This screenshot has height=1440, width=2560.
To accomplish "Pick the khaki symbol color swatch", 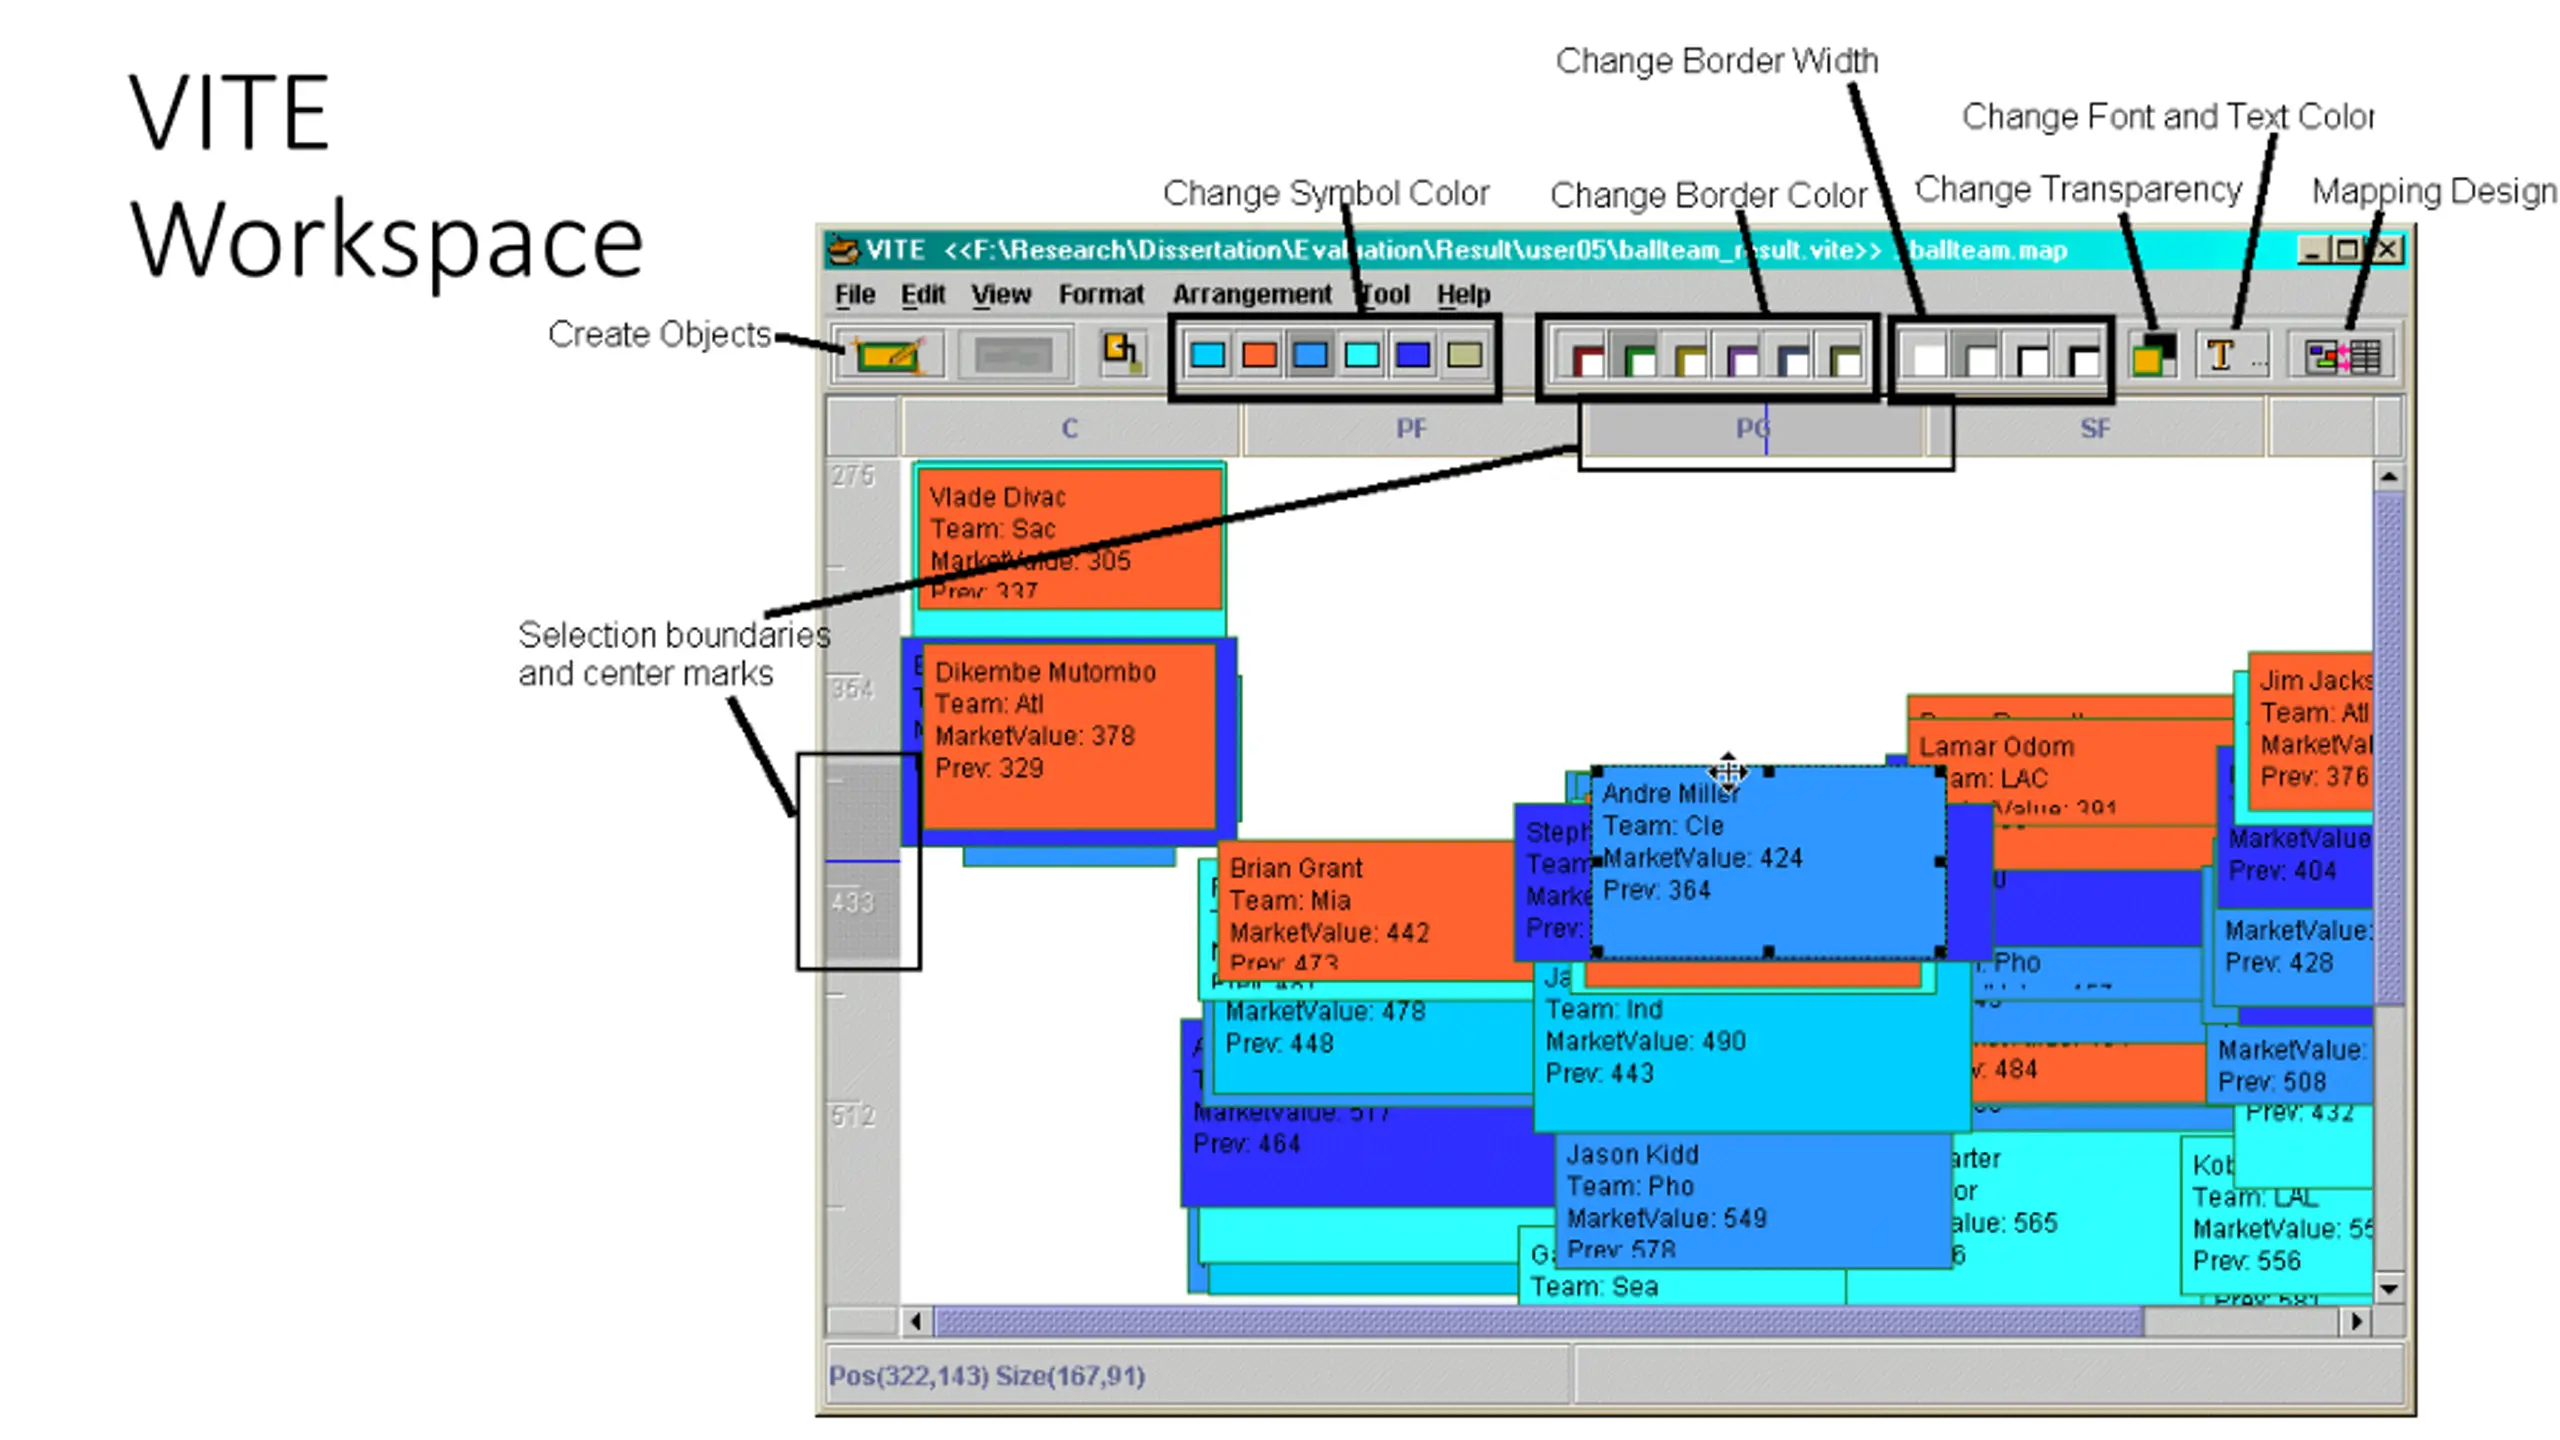I will point(1464,355).
